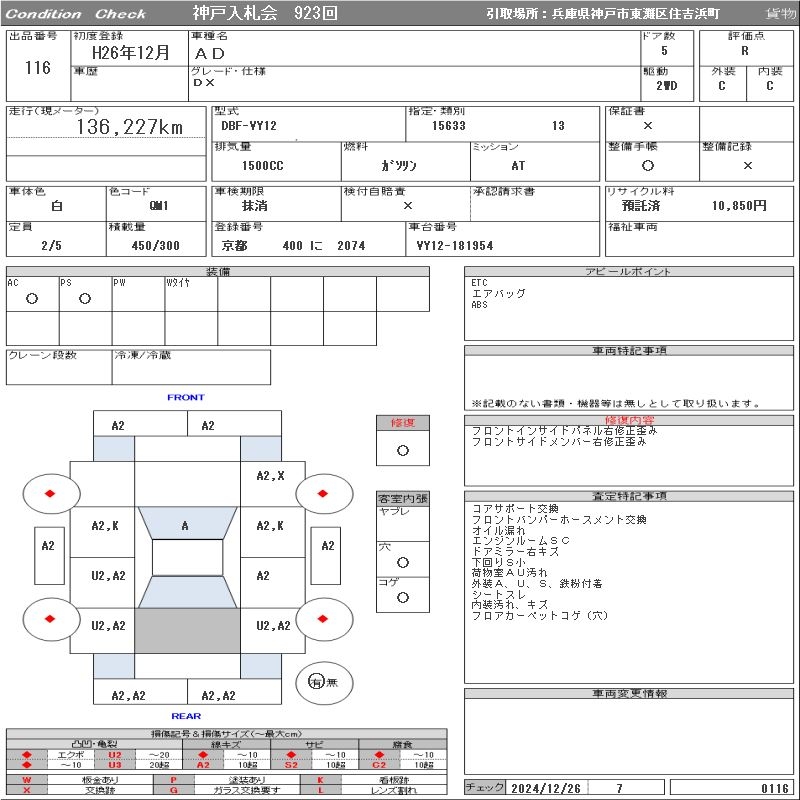Viewport: 800px width, 800px height.
Task: Click the Condition Check header title
Action: 75,14
